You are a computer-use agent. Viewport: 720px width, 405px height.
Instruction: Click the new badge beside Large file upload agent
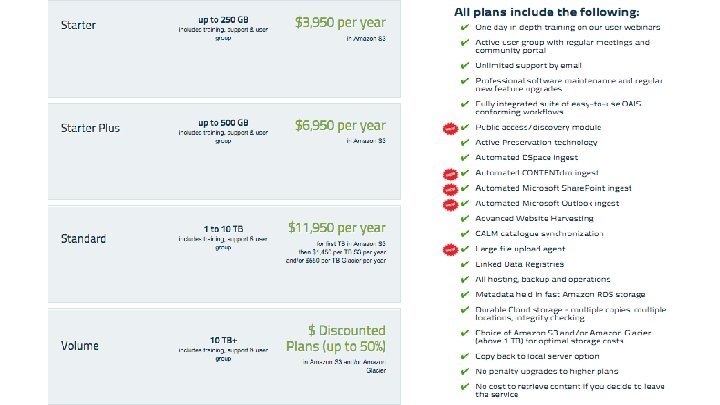click(451, 248)
